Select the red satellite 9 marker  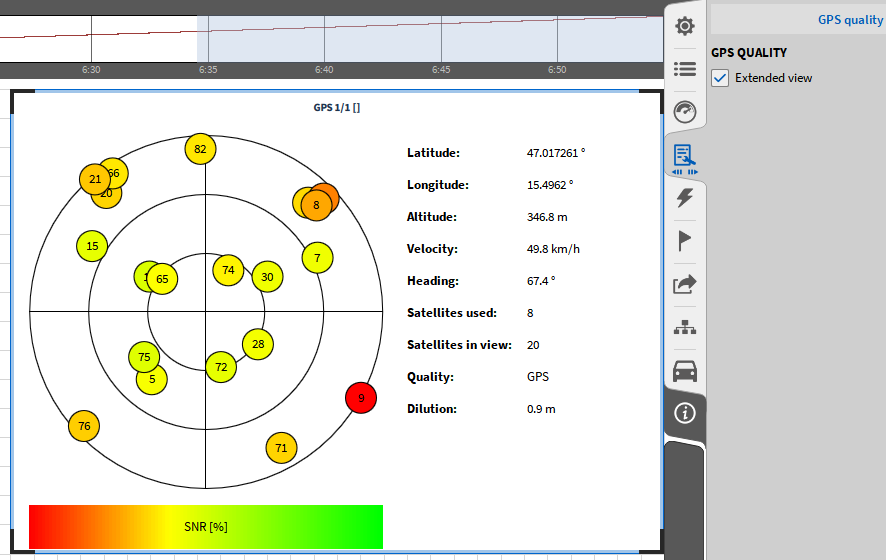pos(361,398)
